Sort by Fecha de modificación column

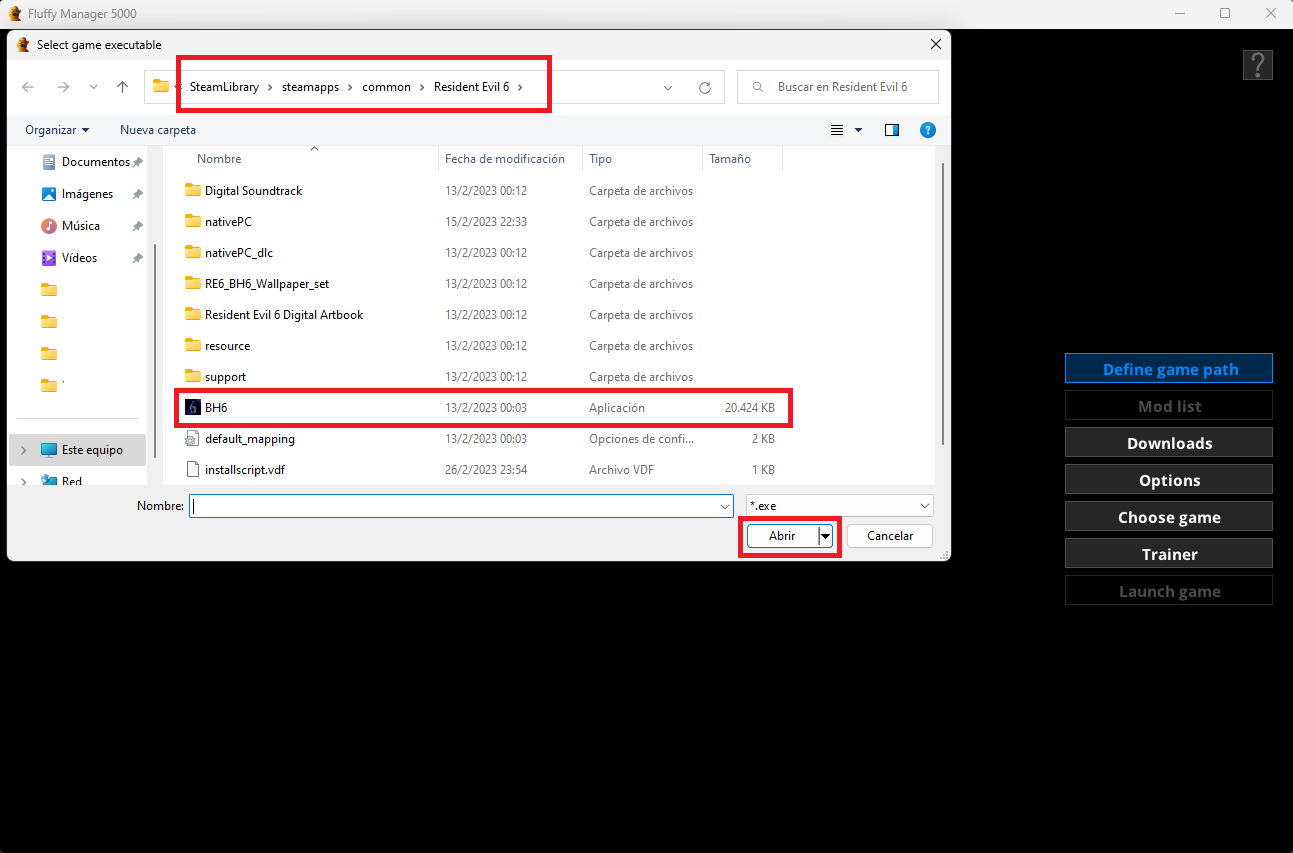(505, 159)
